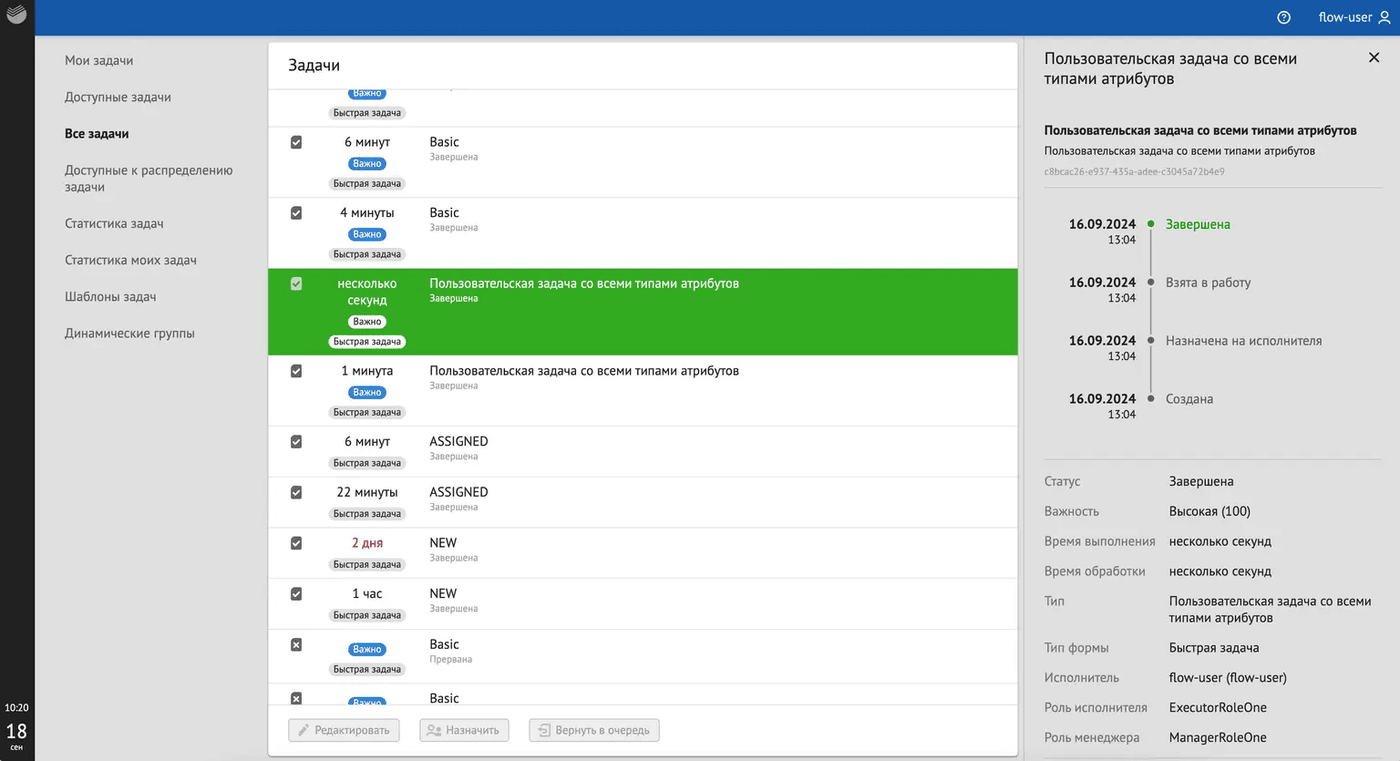Click the status icon of 22 минуты ASSIGNED task
This screenshot has width=1400, height=761.
[296, 492]
